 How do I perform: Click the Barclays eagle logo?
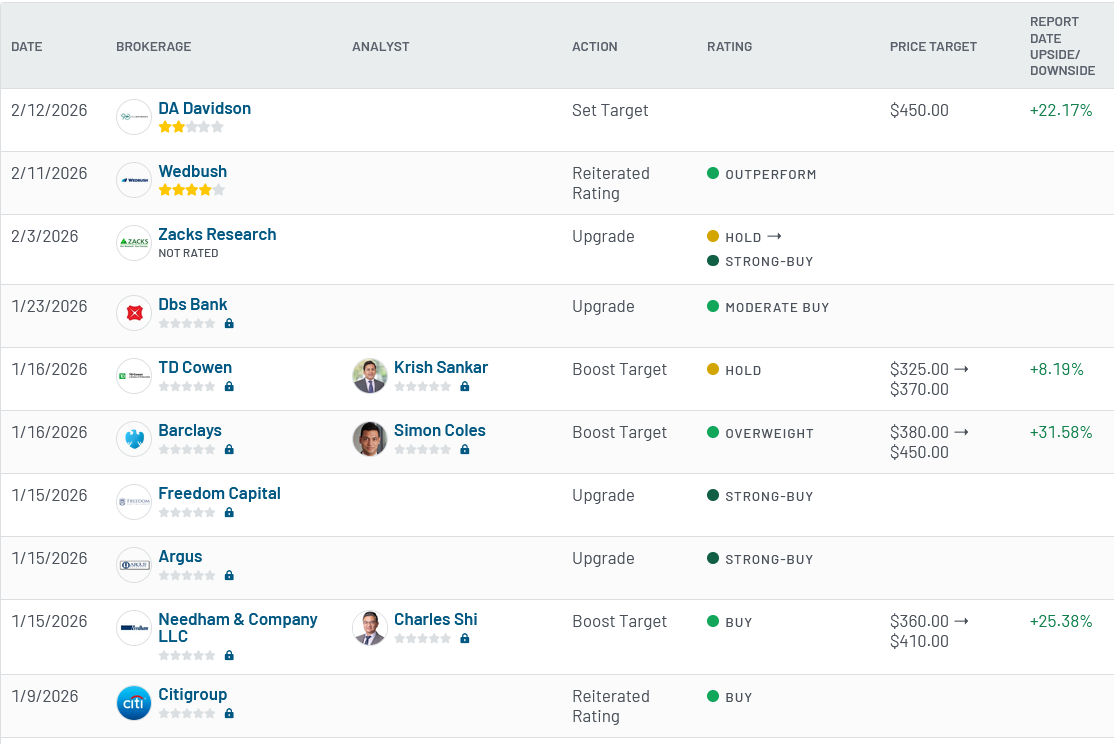pyautogui.click(x=134, y=439)
